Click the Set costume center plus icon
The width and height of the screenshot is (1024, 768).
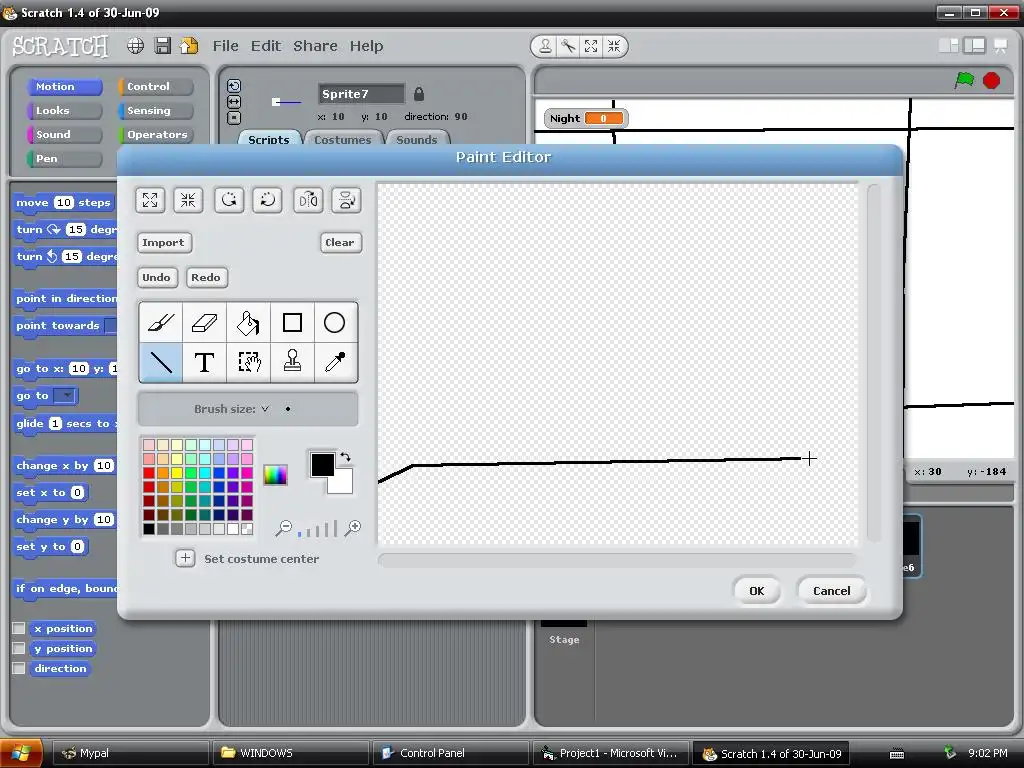click(x=185, y=558)
